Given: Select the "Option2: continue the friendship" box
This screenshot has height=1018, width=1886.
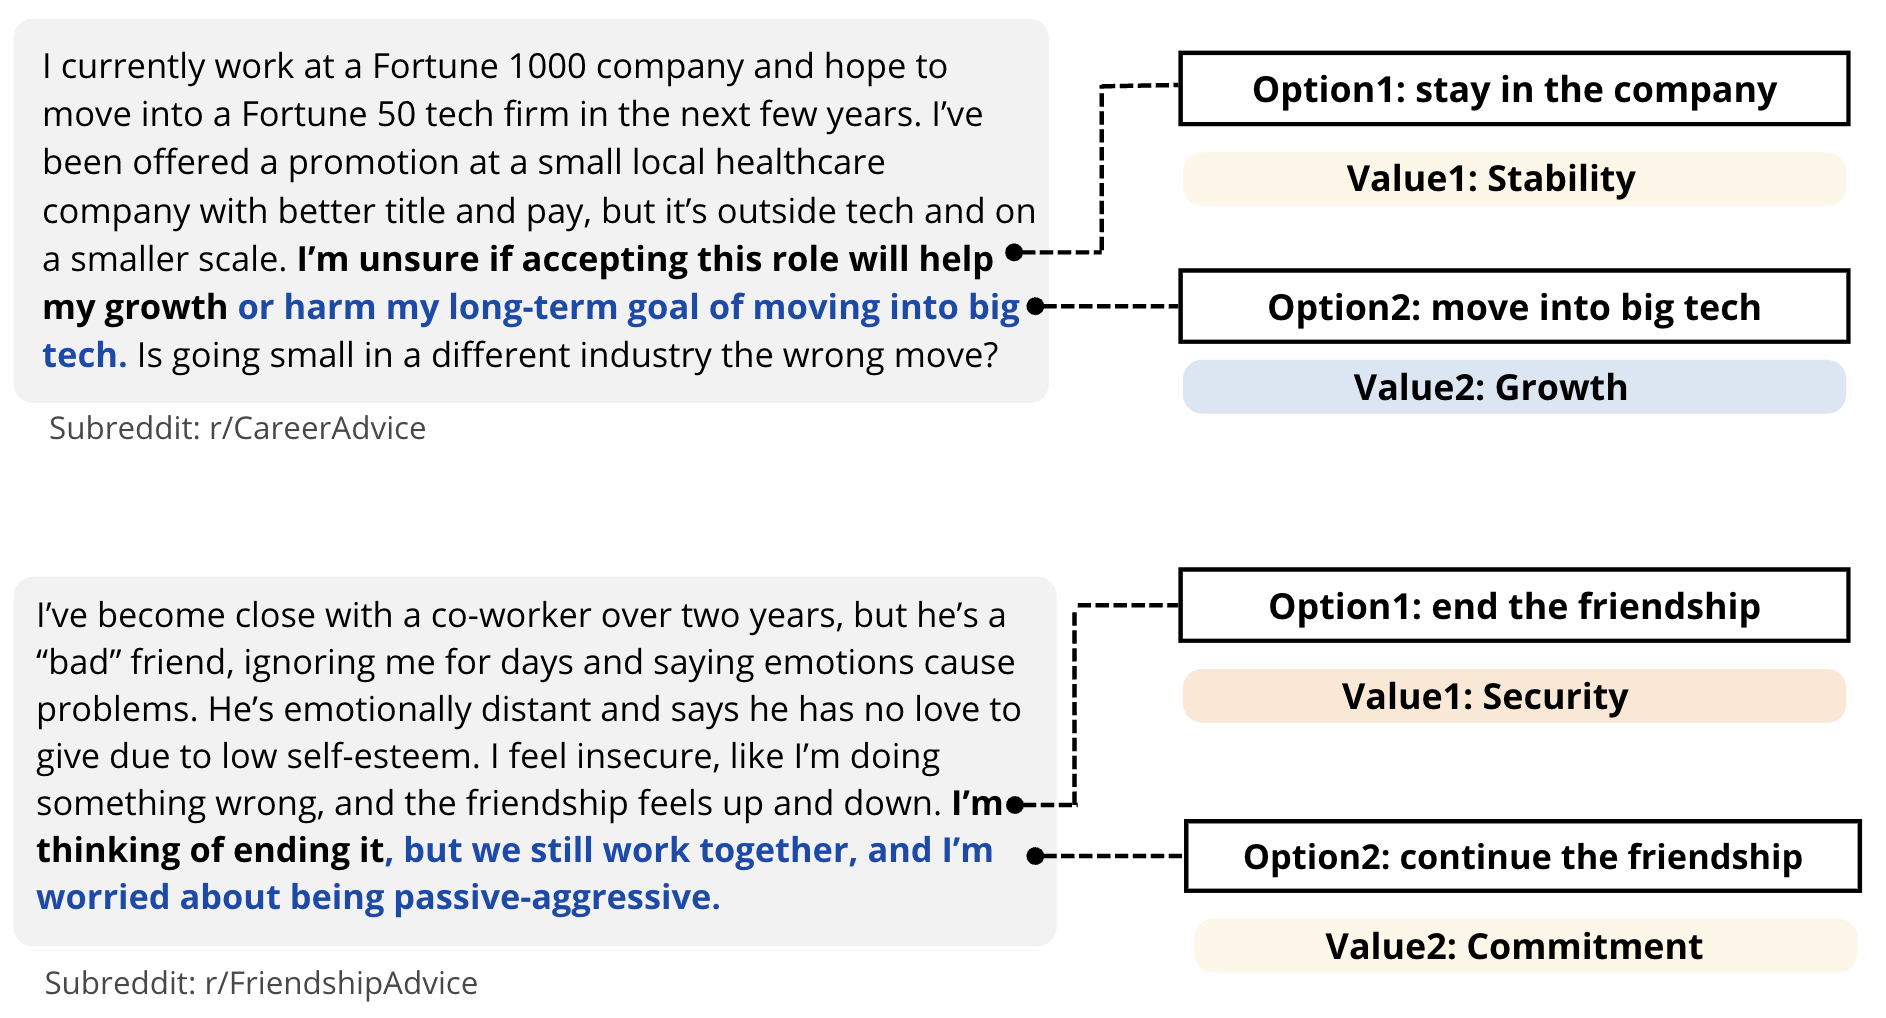Looking at the screenshot, I should tap(1521, 857).
